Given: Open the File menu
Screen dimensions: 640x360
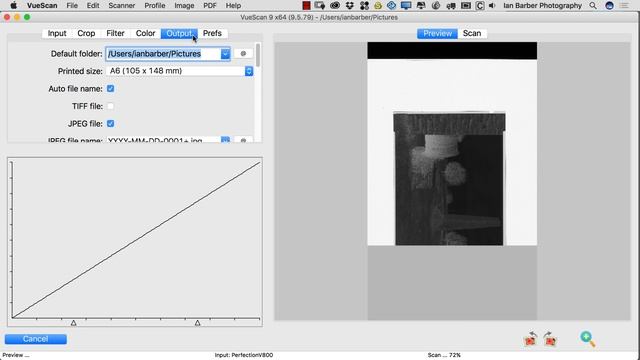Looking at the screenshot, I should (72, 6).
